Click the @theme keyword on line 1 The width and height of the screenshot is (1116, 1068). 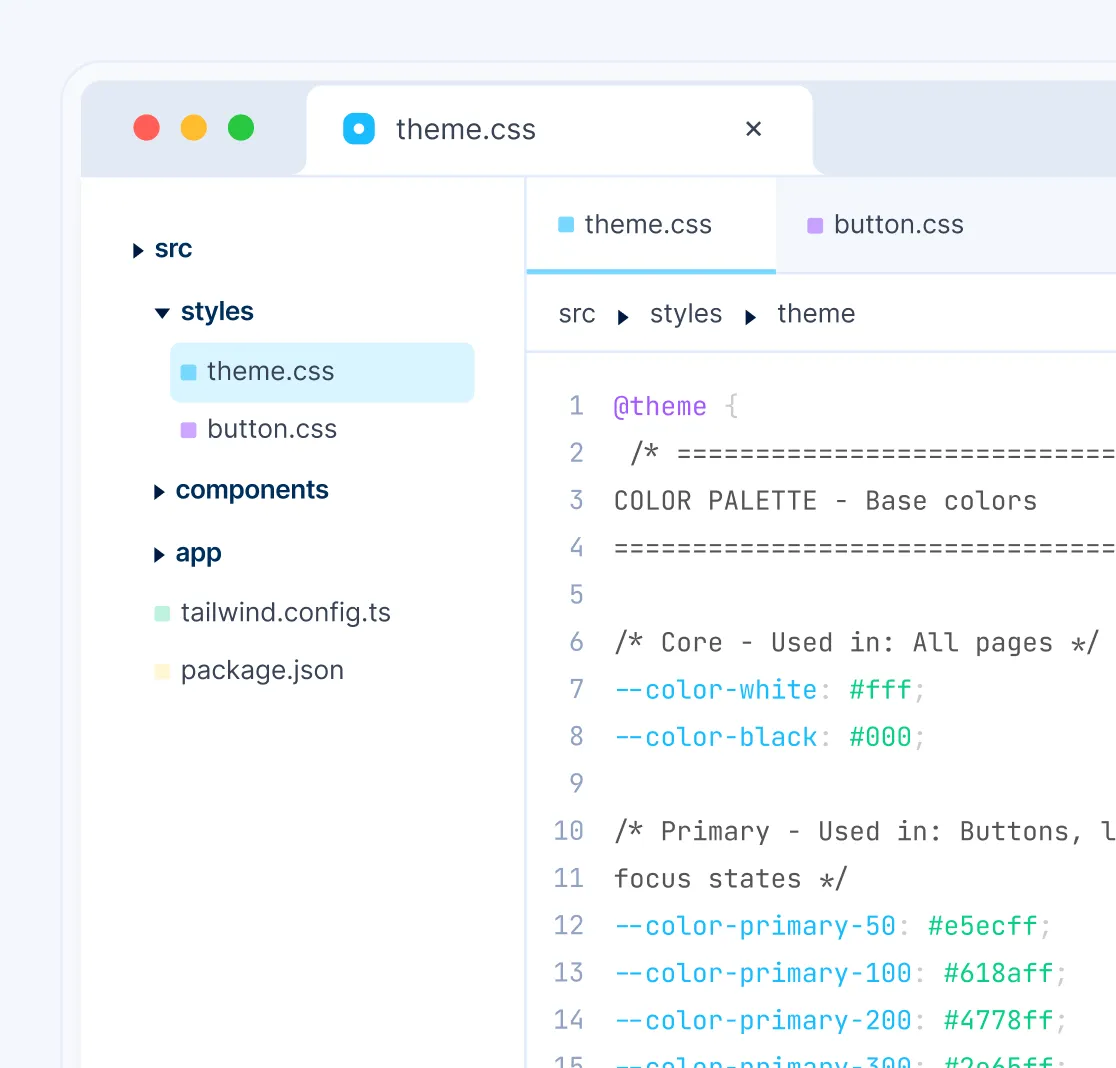(x=660, y=406)
